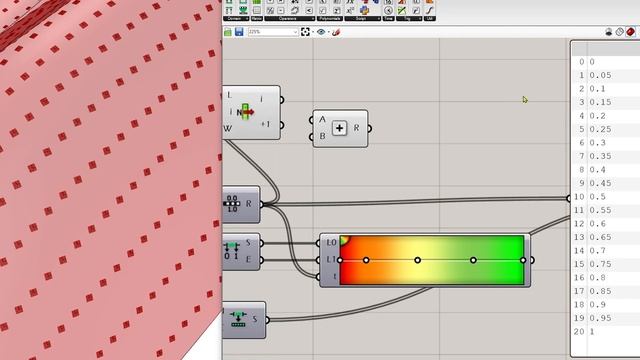
Task: Select panel row 5 with value 0.25
Action: pos(606,129)
